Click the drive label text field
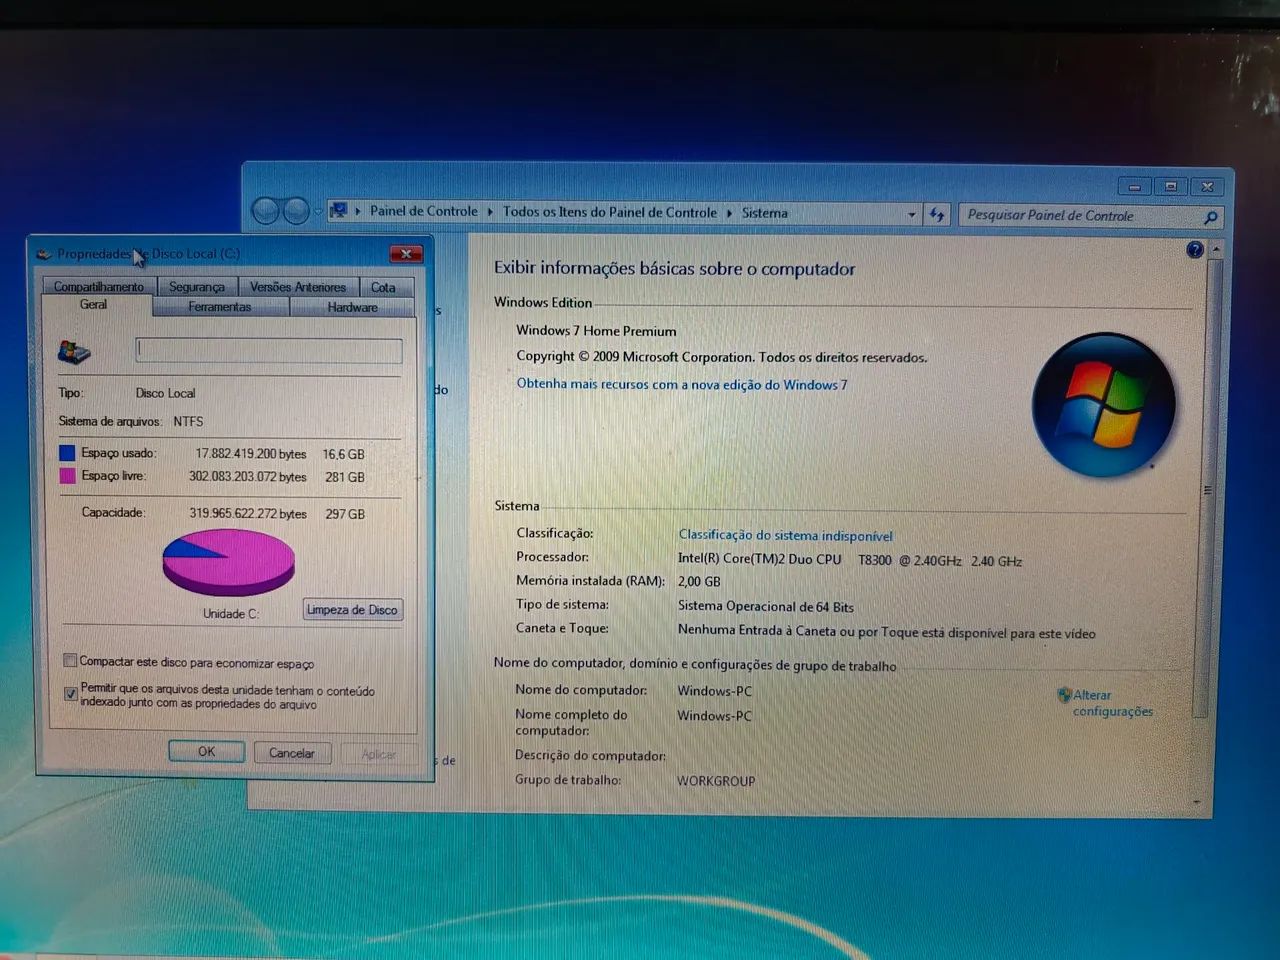Screen dimensions: 1280x960 coord(269,350)
